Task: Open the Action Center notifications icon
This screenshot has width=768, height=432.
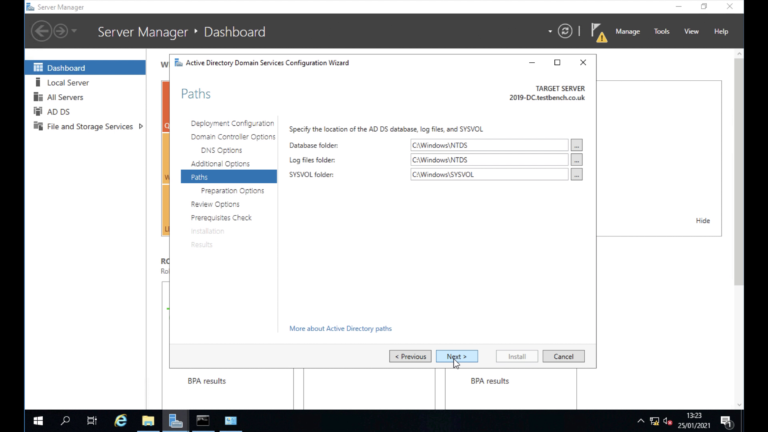Action: click(x=726, y=421)
